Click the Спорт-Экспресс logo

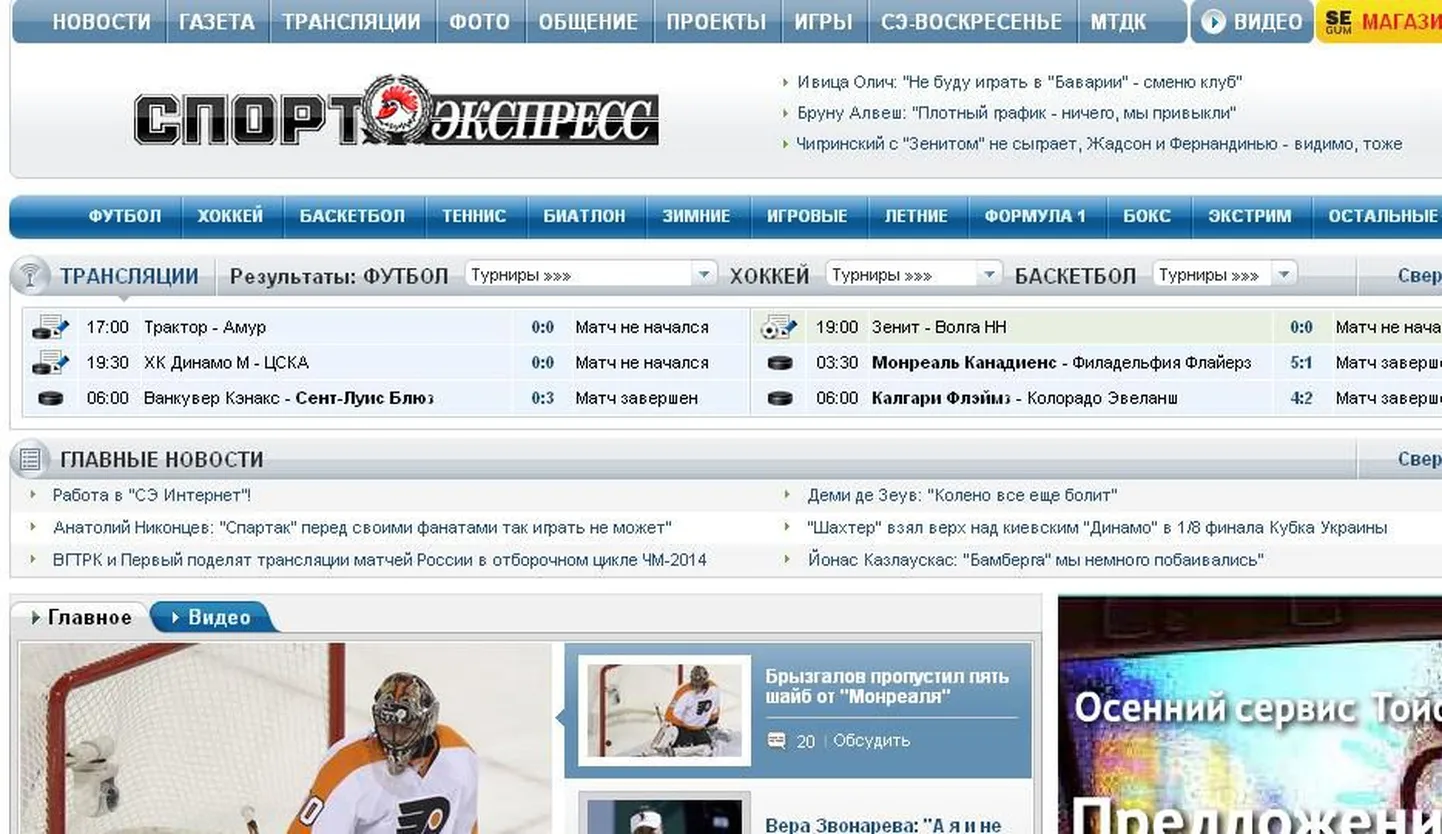tap(396, 111)
